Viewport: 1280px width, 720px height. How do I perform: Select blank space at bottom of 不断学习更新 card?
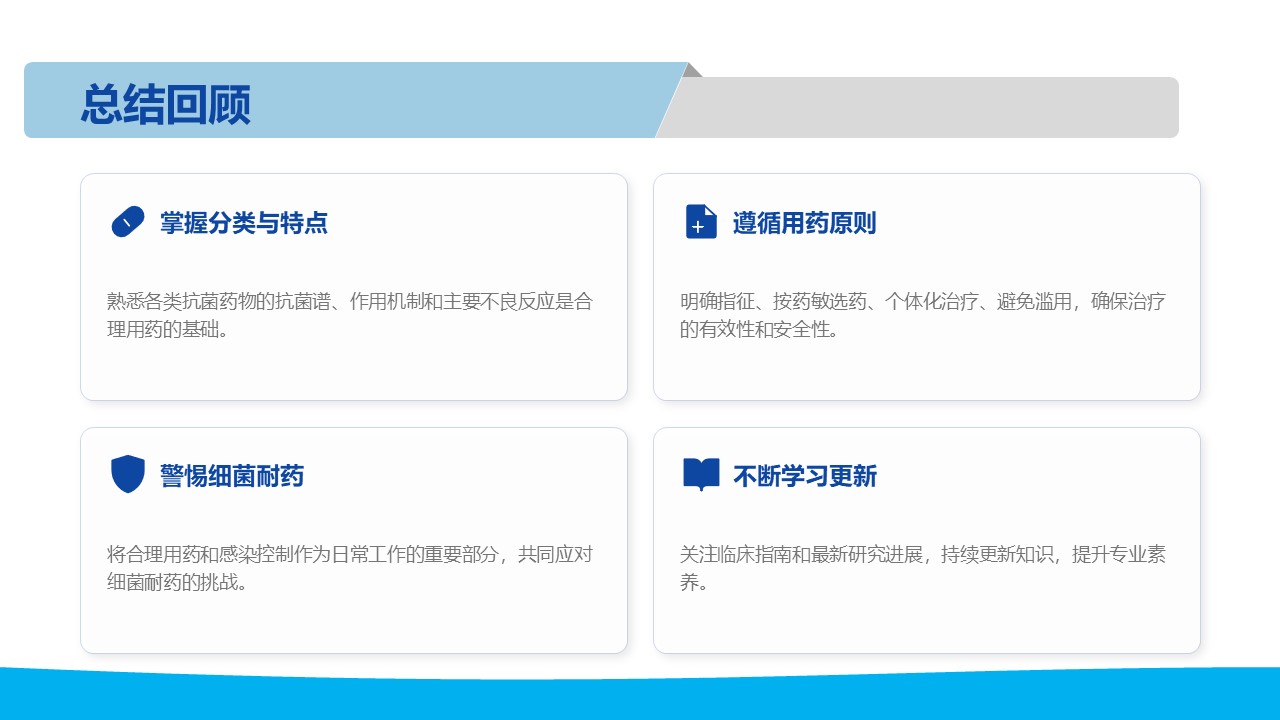[926, 625]
